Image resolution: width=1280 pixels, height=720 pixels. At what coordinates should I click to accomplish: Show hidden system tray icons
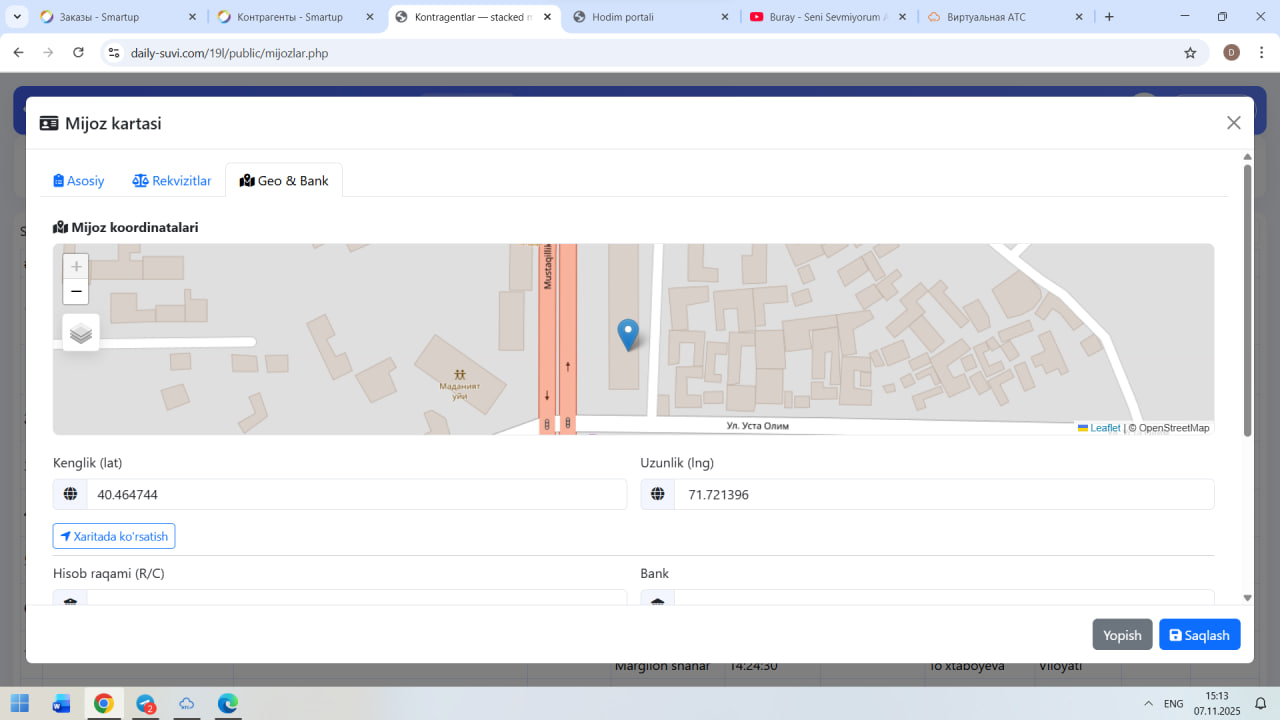1146,703
